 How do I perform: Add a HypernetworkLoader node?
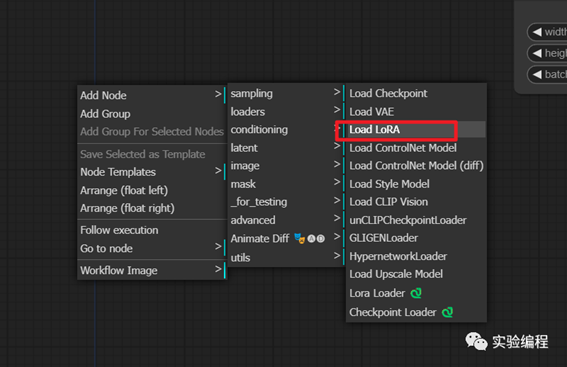coord(416,256)
